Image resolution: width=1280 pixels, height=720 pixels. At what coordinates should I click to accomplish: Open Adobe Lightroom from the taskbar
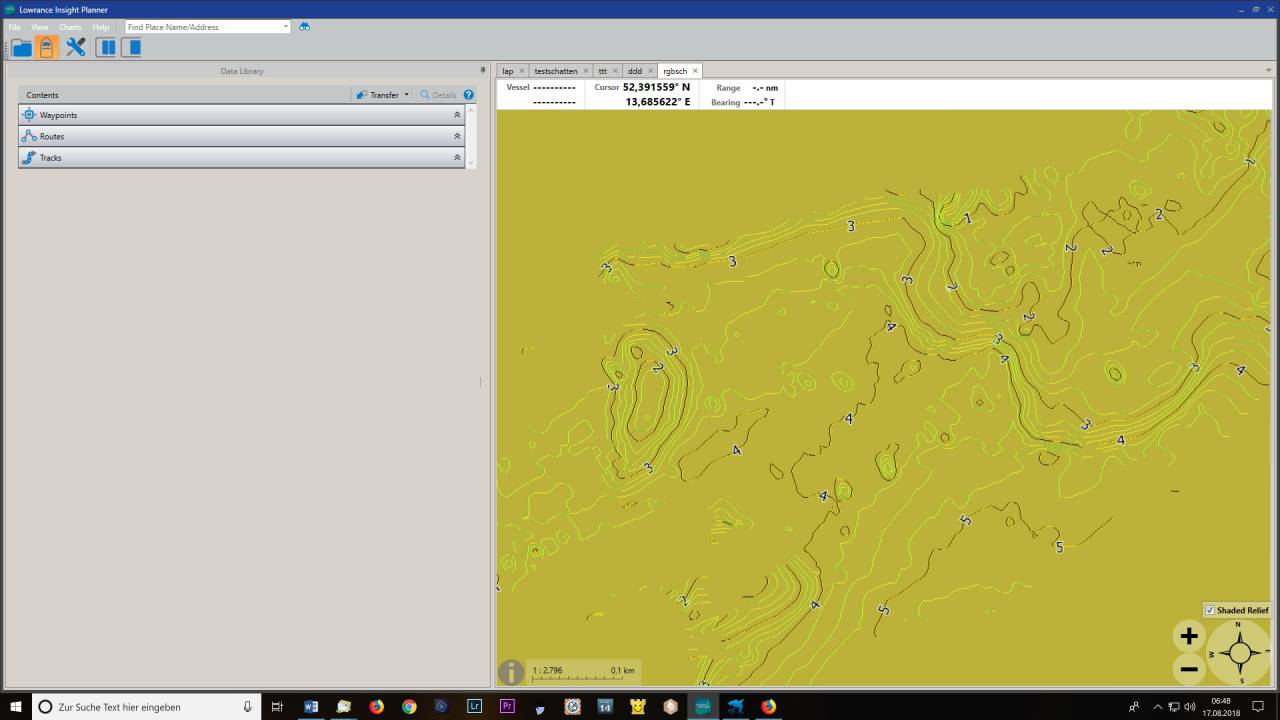pyautogui.click(x=474, y=706)
